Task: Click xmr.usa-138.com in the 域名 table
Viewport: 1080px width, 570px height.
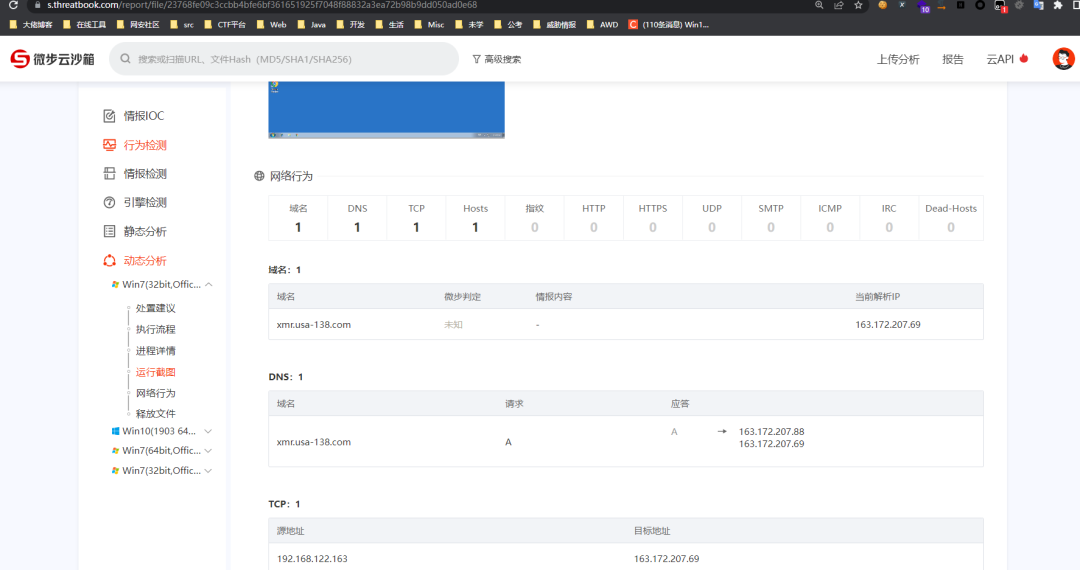Action: (x=313, y=324)
